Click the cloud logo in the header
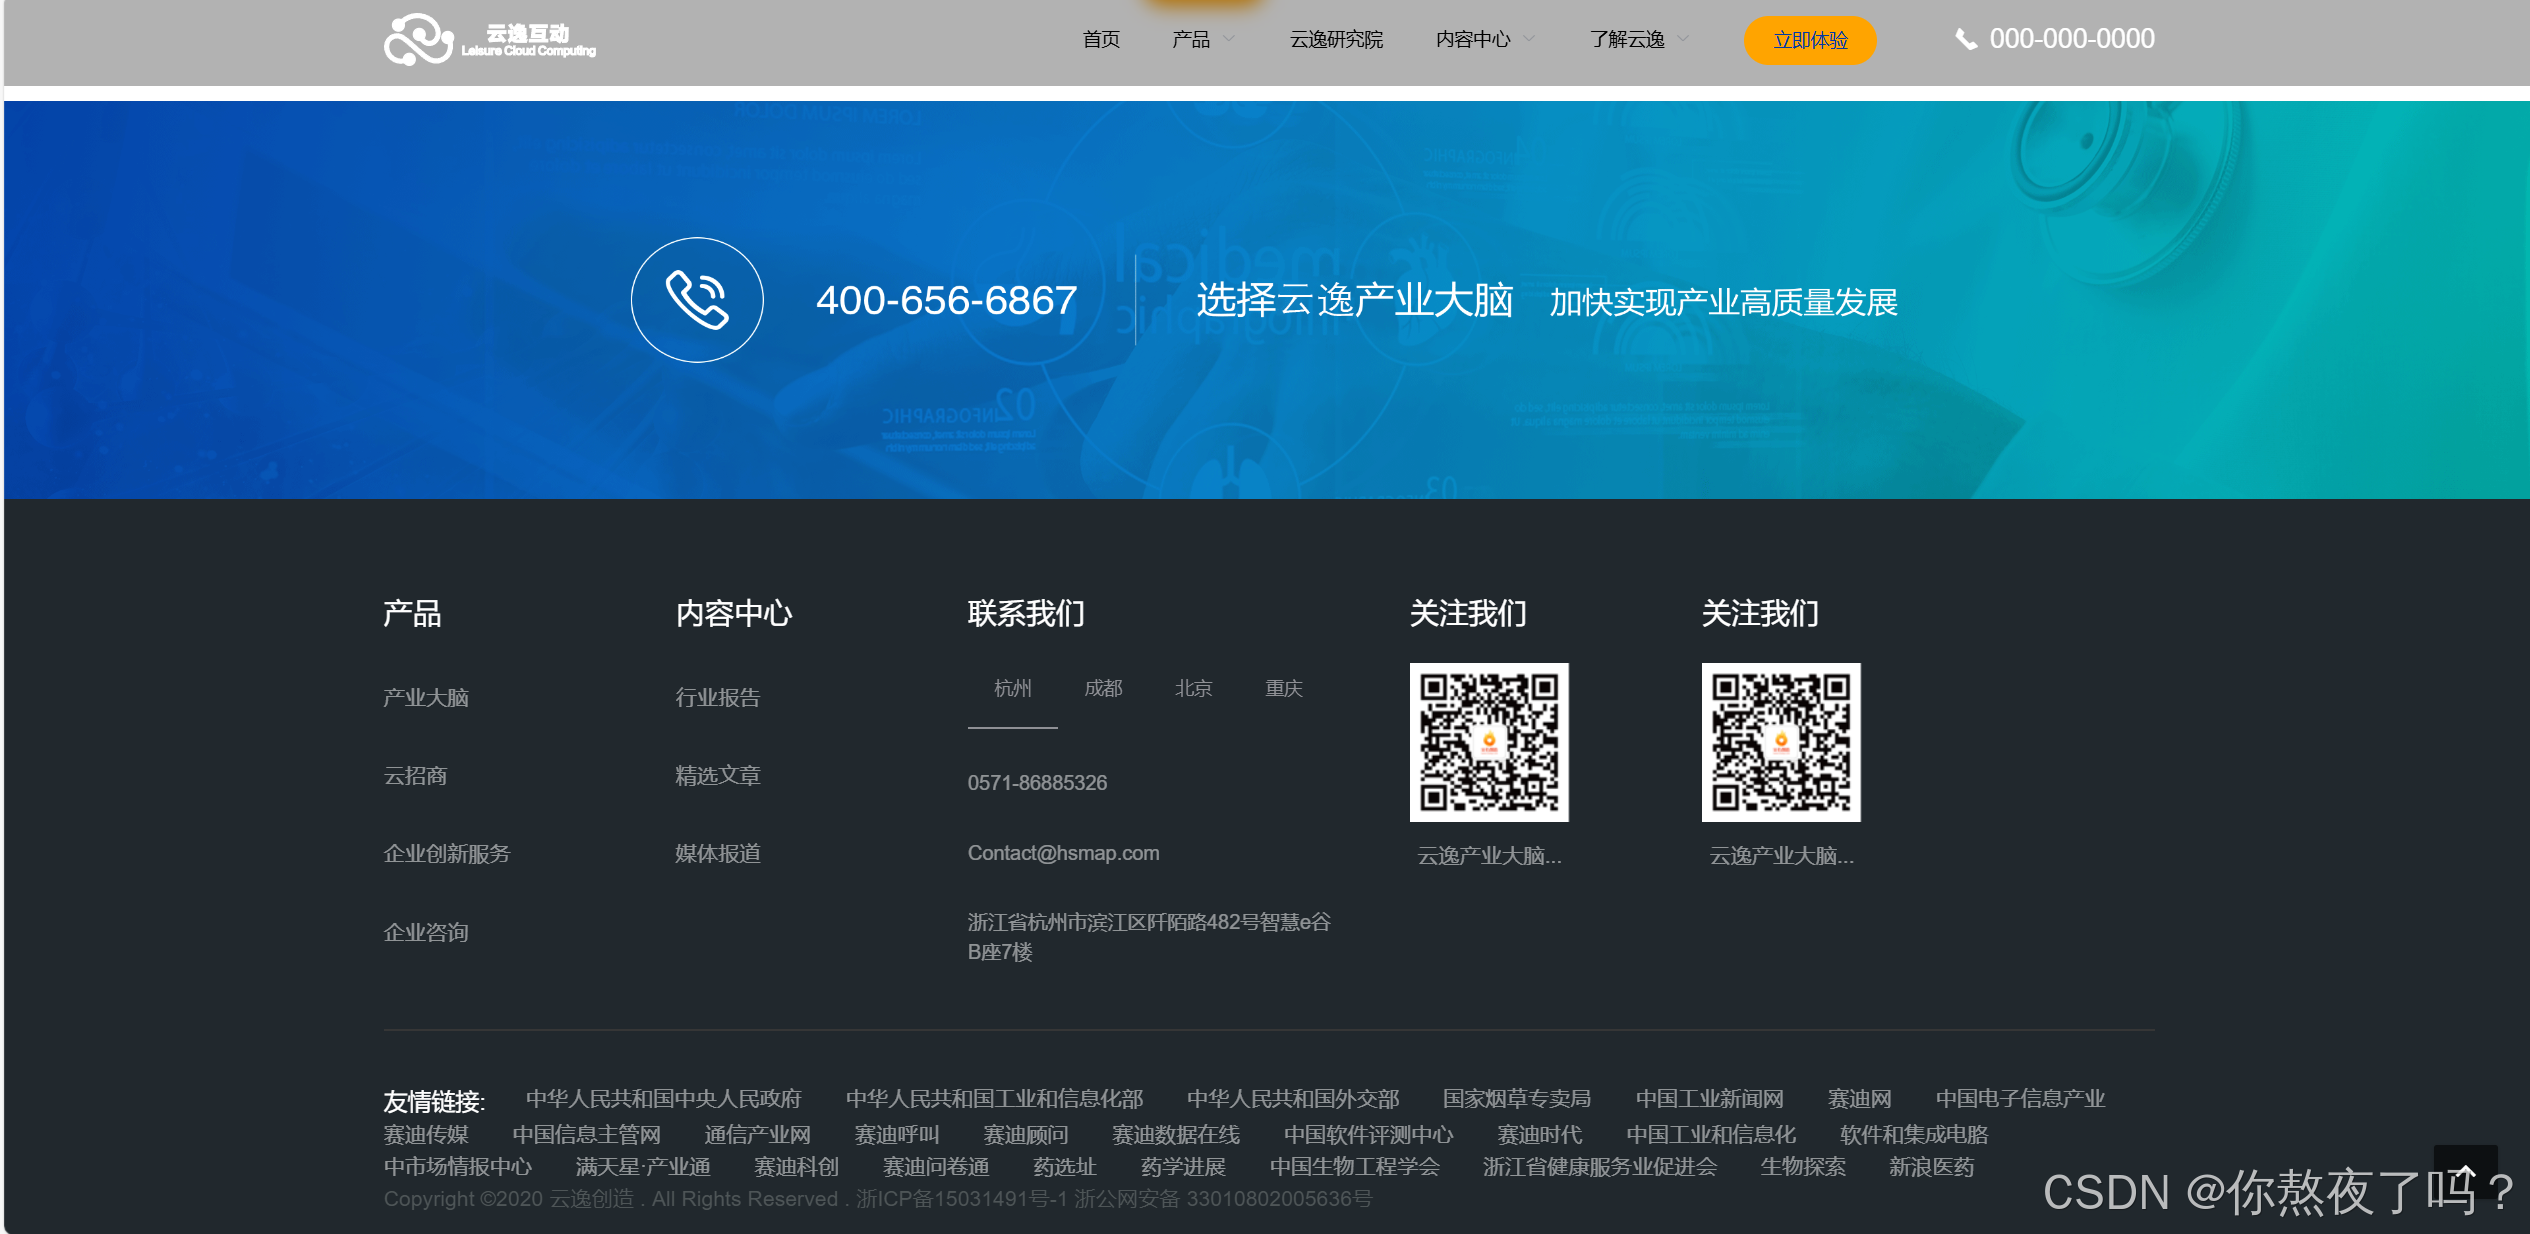 pos(490,39)
